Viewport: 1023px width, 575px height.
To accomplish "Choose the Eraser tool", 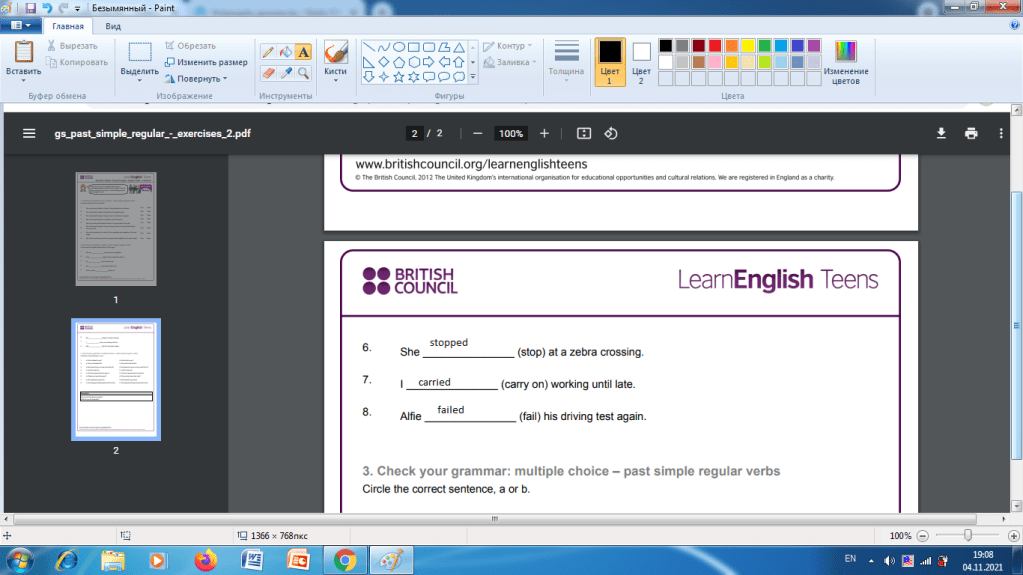I will (268, 73).
